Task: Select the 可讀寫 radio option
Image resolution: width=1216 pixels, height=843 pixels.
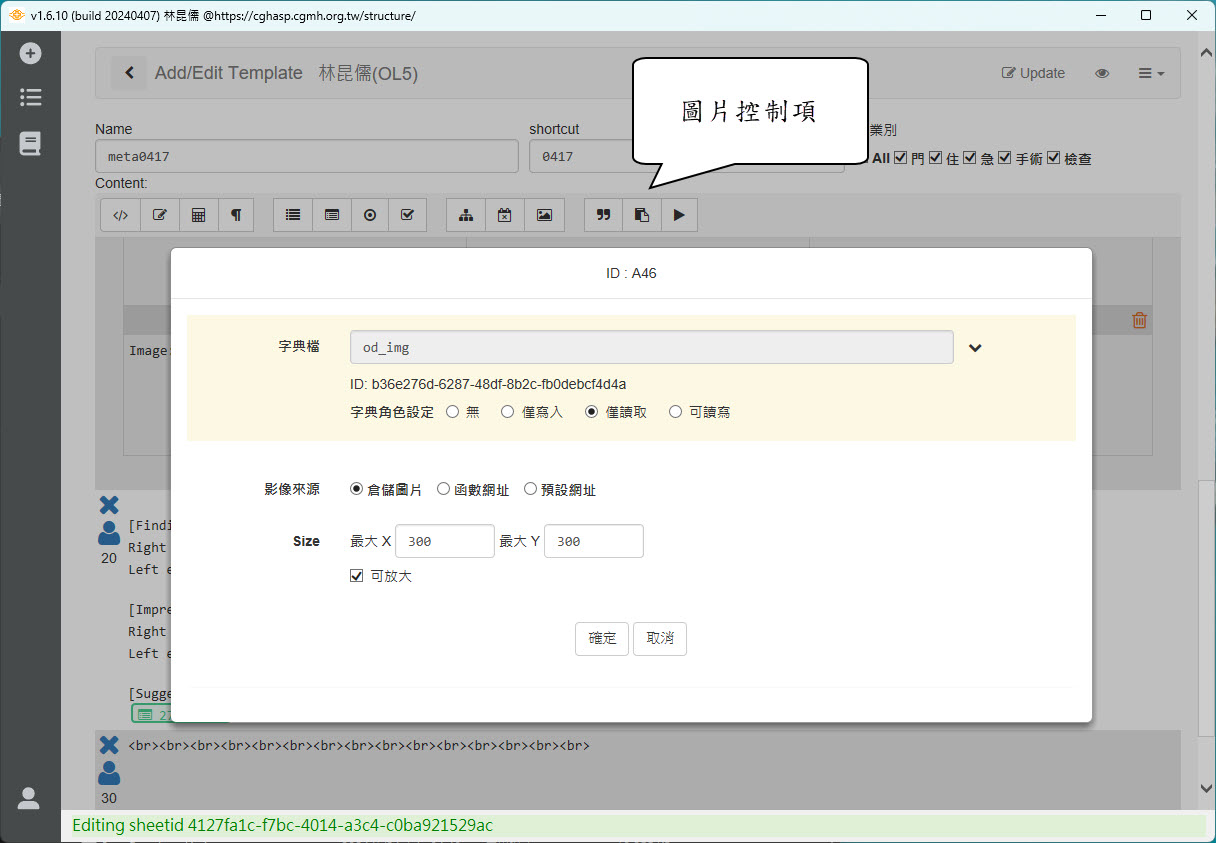Action: pyautogui.click(x=676, y=411)
